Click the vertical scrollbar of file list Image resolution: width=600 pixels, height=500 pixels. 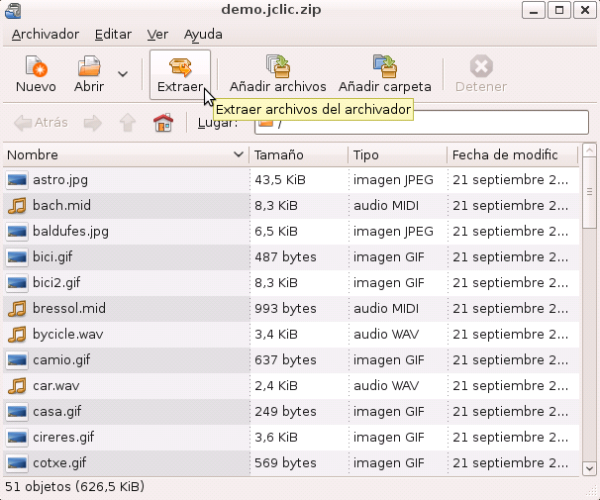tap(590, 300)
